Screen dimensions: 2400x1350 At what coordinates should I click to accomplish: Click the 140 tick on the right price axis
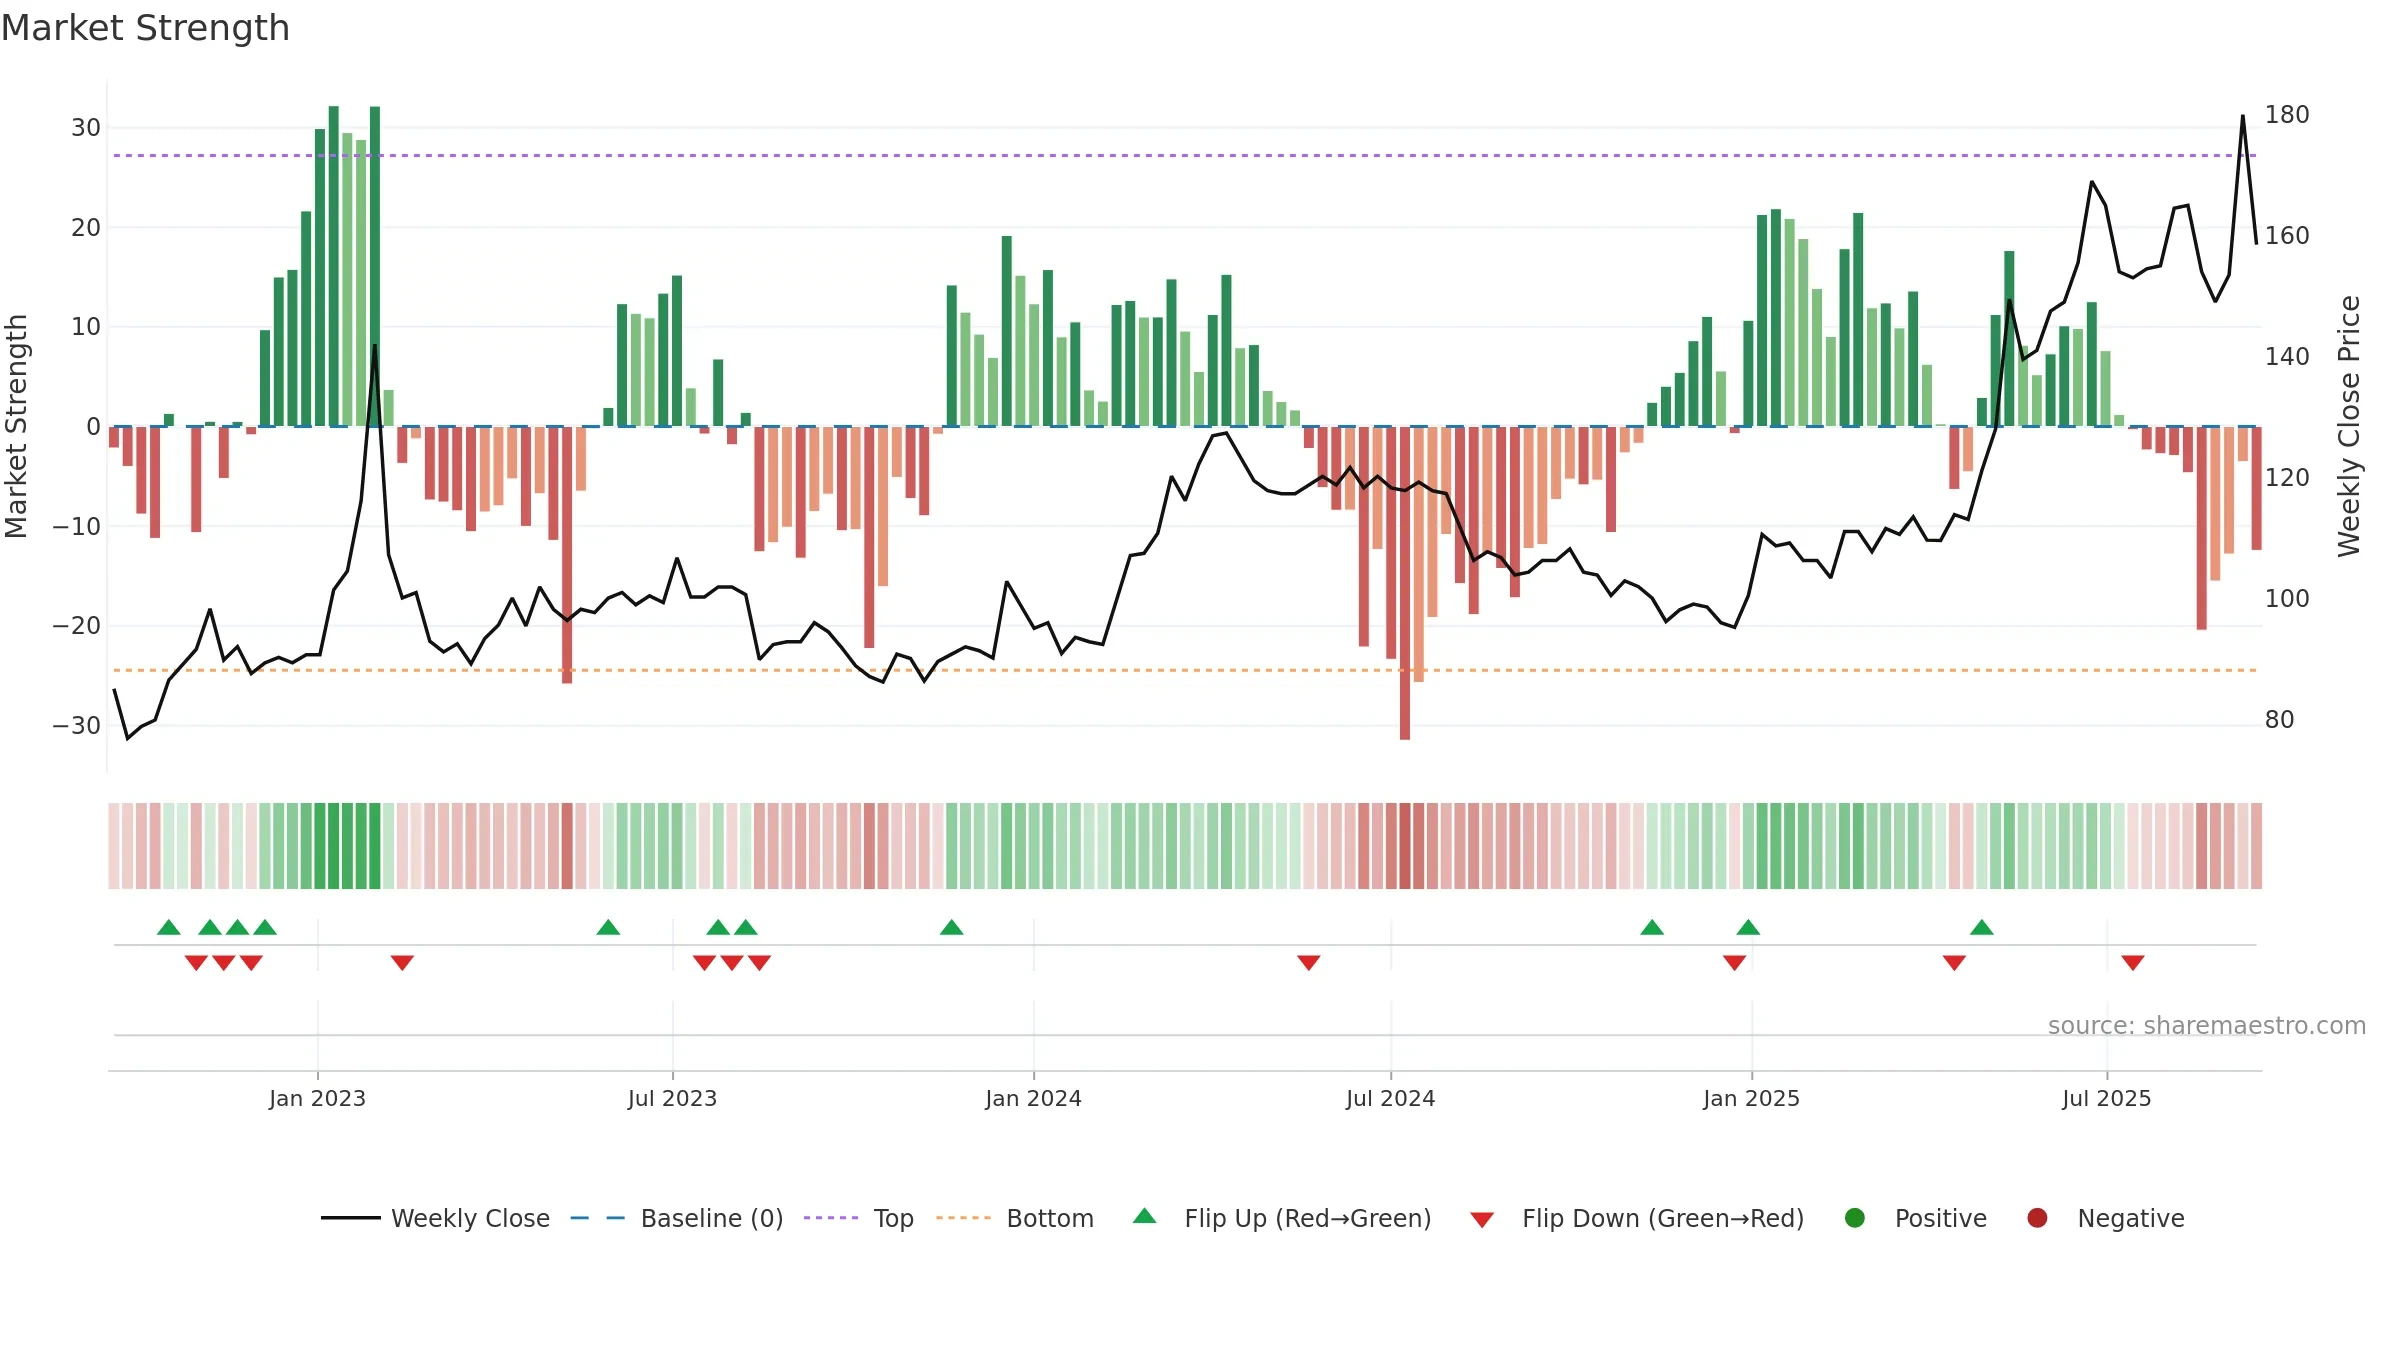(2287, 356)
